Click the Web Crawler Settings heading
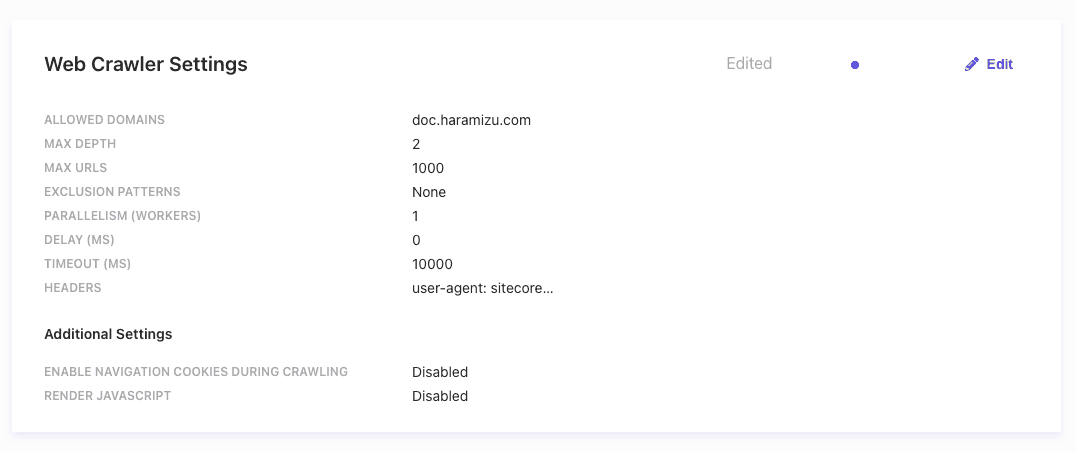This screenshot has height=451, width=1076. click(146, 64)
